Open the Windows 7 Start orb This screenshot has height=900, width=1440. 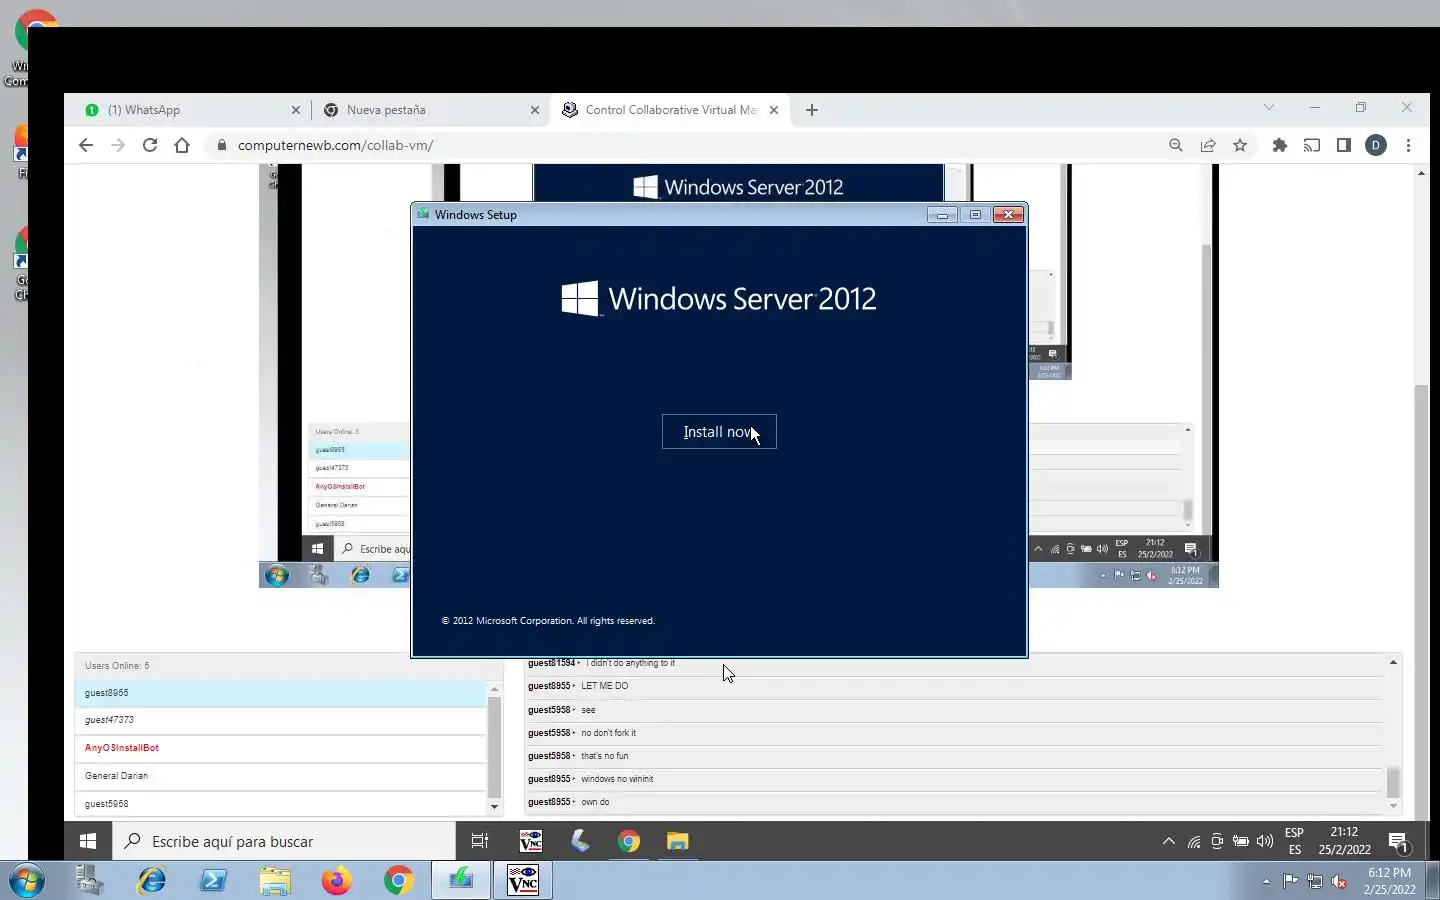point(26,881)
